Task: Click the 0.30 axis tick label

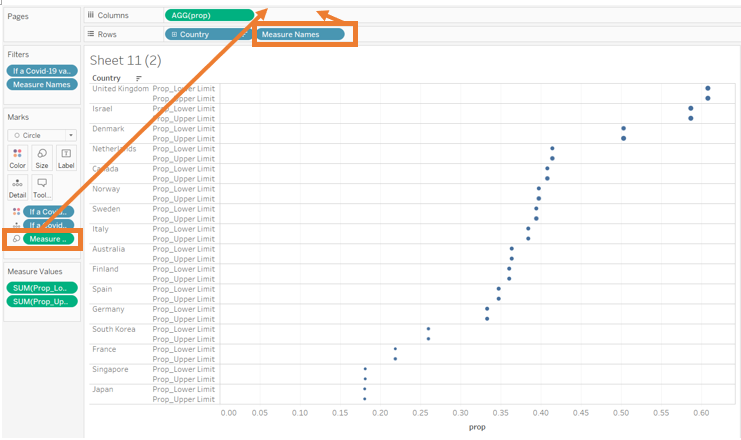Action: (460, 413)
